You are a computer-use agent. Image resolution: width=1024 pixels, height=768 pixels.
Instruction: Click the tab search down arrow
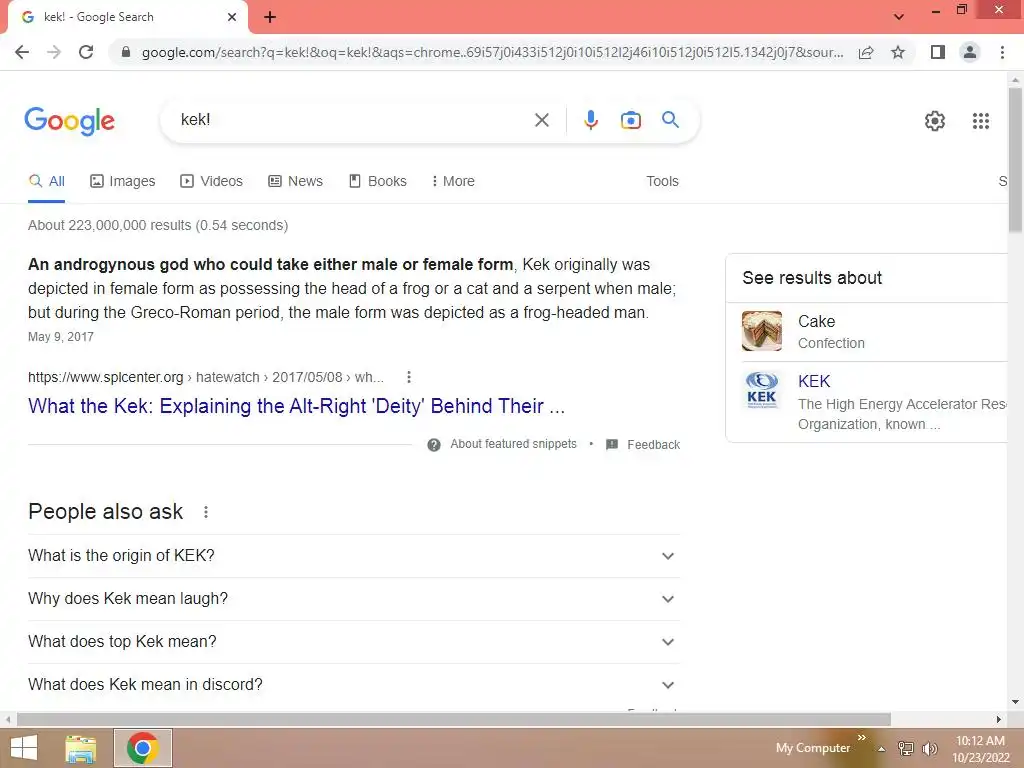coord(899,17)
